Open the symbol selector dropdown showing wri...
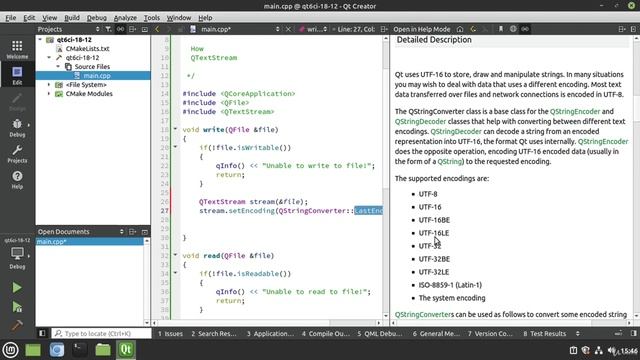 [x=313, y=29]
